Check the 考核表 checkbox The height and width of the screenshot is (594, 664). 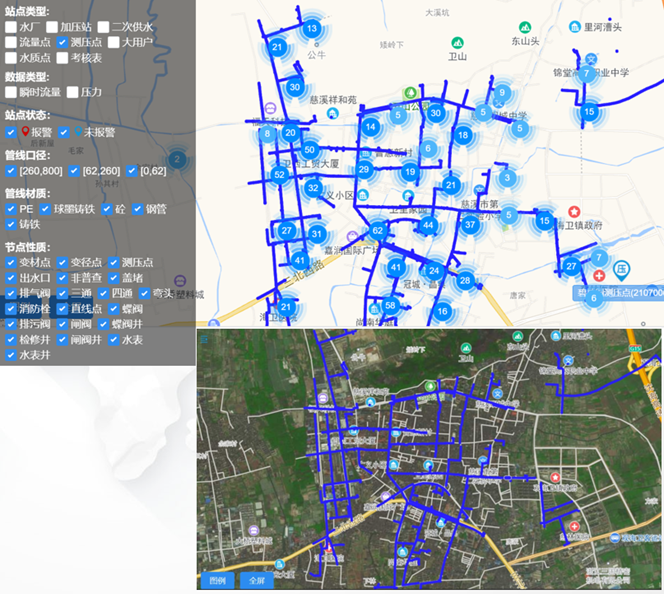click(62, 58)
